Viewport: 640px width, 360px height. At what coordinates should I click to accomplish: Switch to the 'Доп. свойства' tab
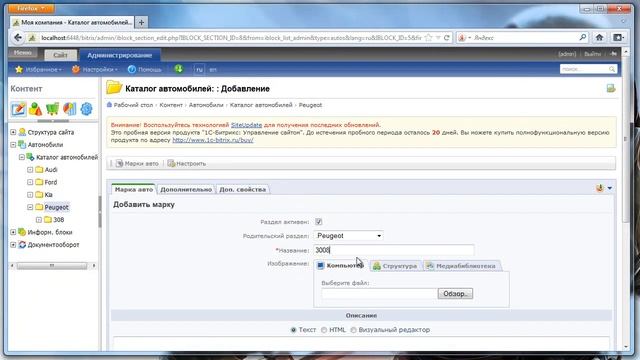[242, 189]
